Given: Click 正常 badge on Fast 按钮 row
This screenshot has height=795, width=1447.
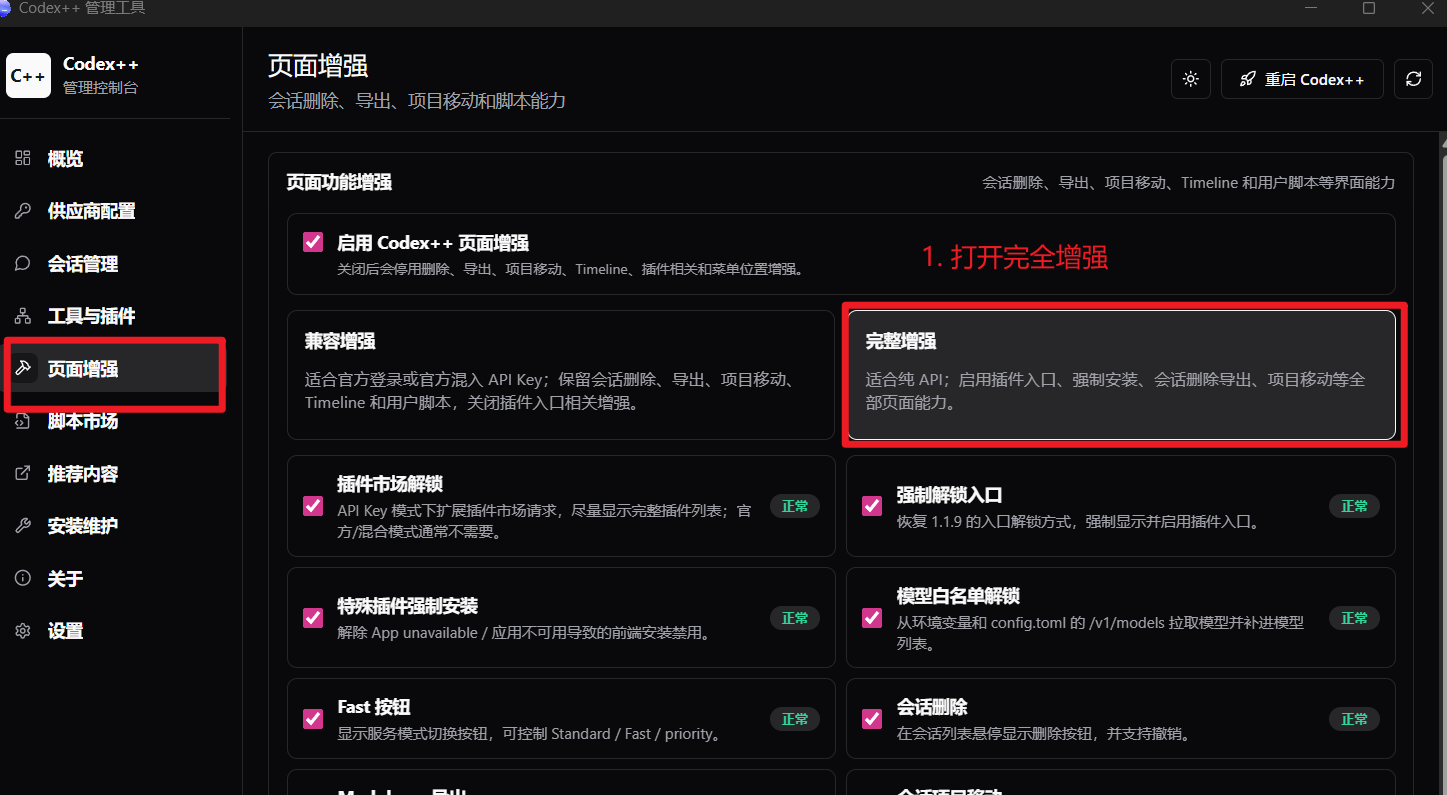Looking at the screenshot, I should 795,719.
